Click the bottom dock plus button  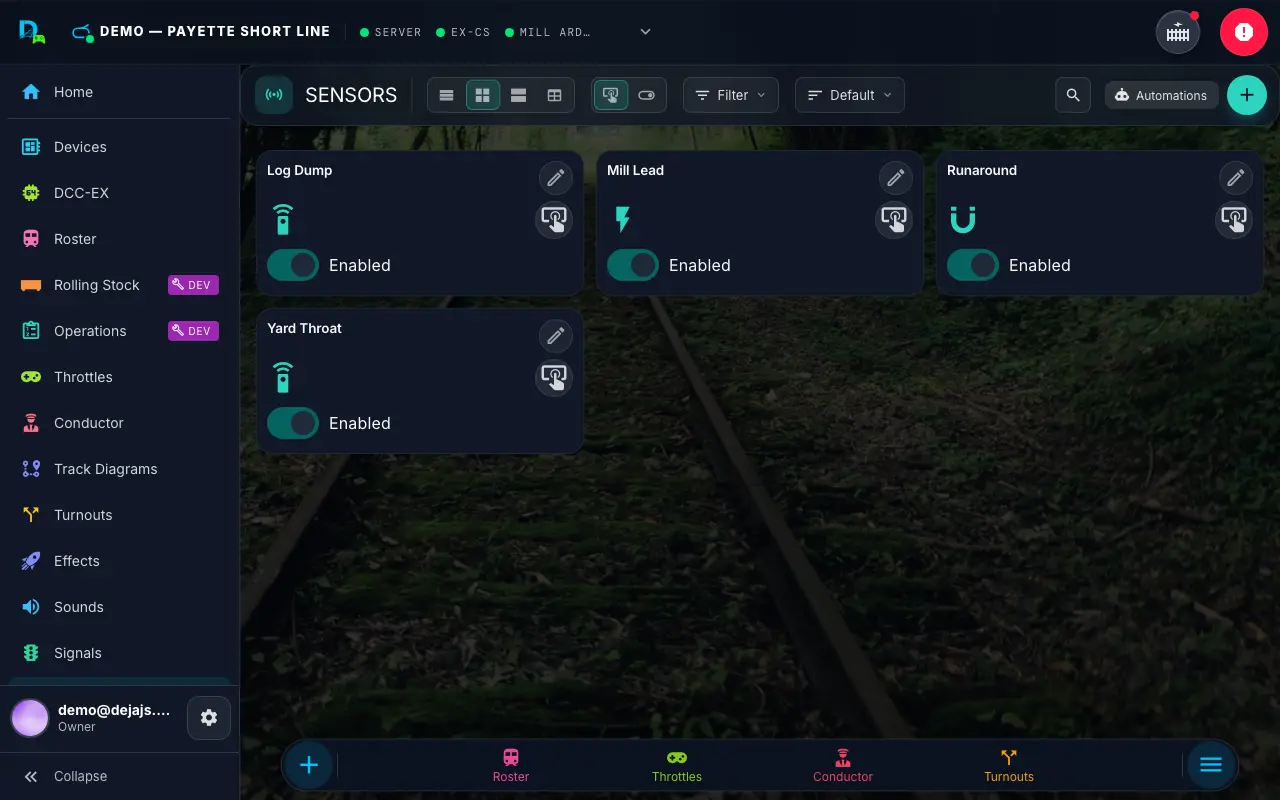309,765
